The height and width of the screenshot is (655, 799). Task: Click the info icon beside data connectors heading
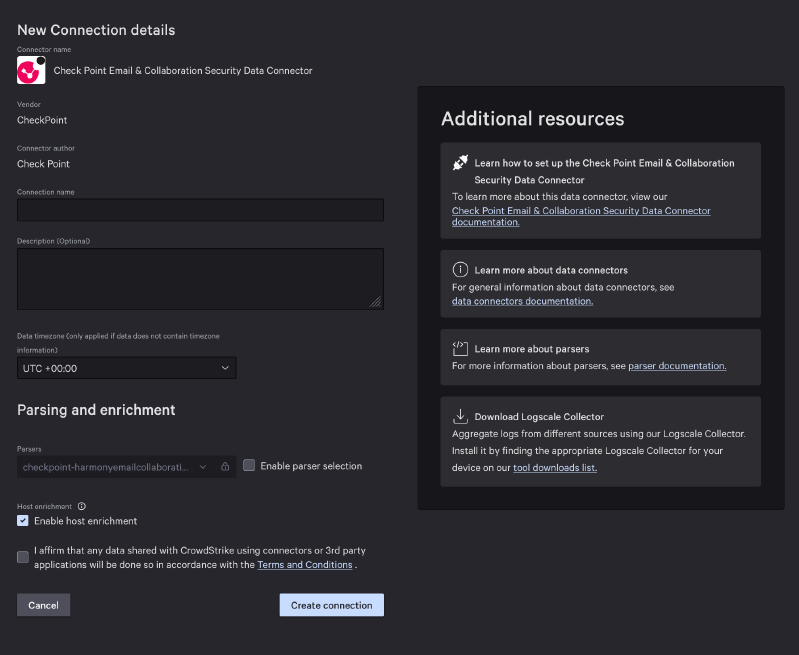(x=460, y=270)
